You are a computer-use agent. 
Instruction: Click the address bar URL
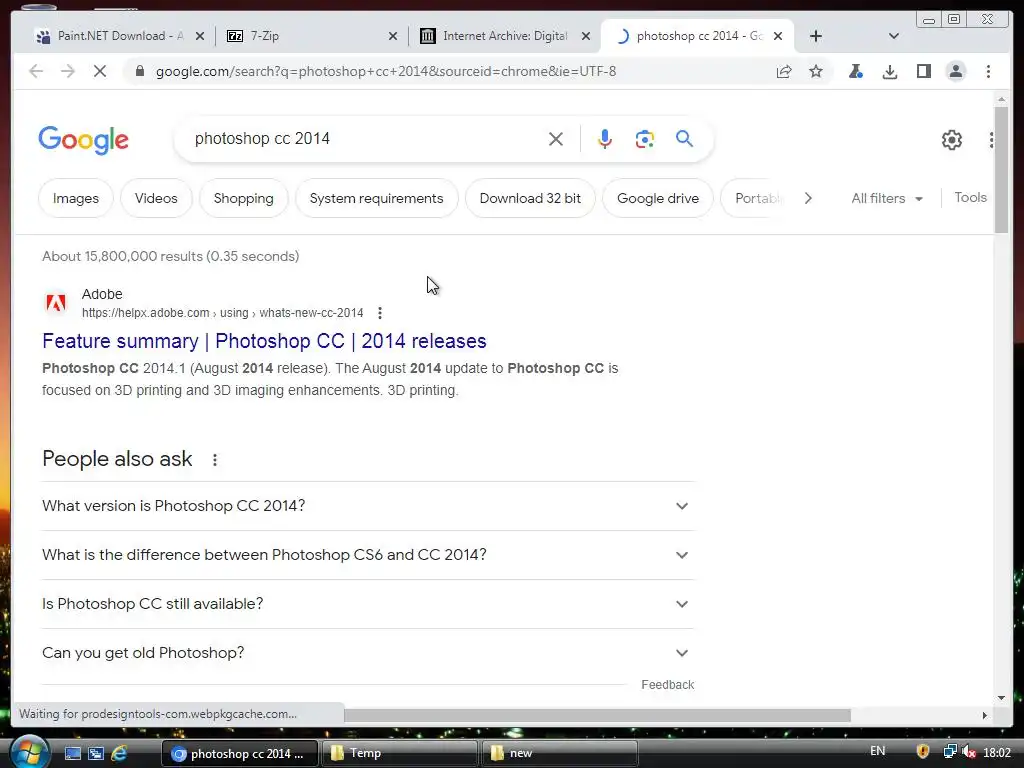click(x=386, y=71)
